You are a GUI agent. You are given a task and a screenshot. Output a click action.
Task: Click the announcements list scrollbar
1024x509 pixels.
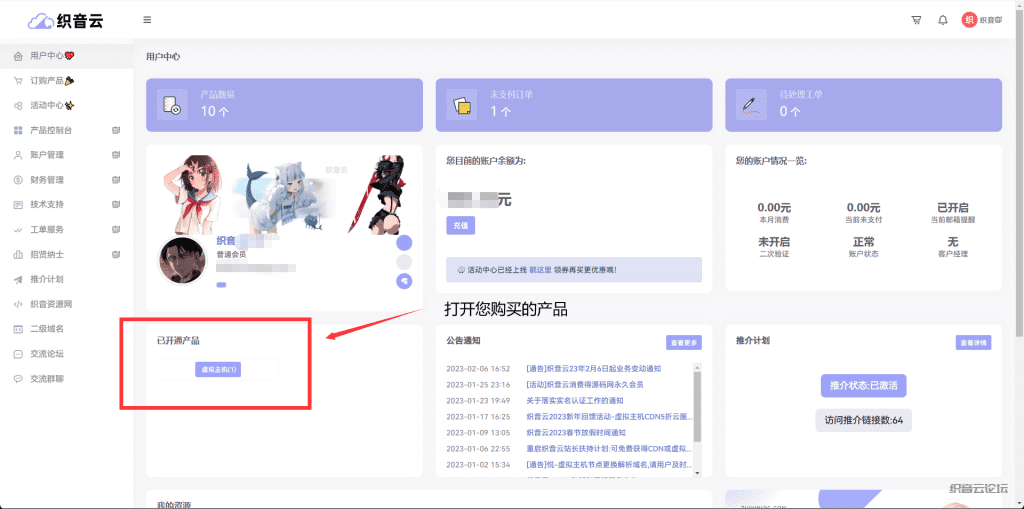(x=697, y=405)
